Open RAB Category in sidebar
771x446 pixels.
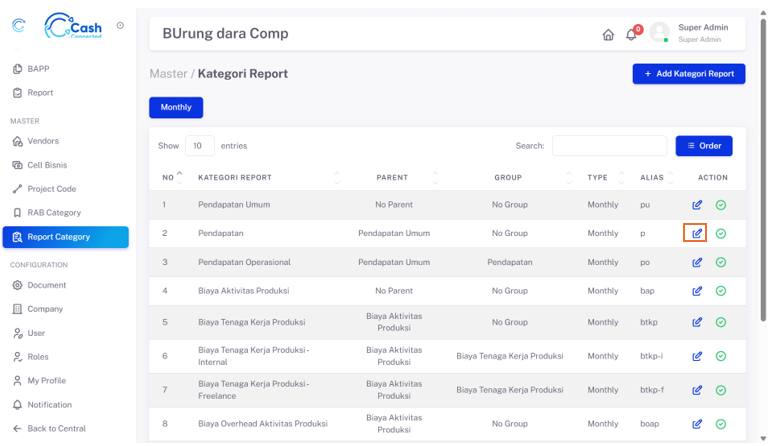coord(54,213)
